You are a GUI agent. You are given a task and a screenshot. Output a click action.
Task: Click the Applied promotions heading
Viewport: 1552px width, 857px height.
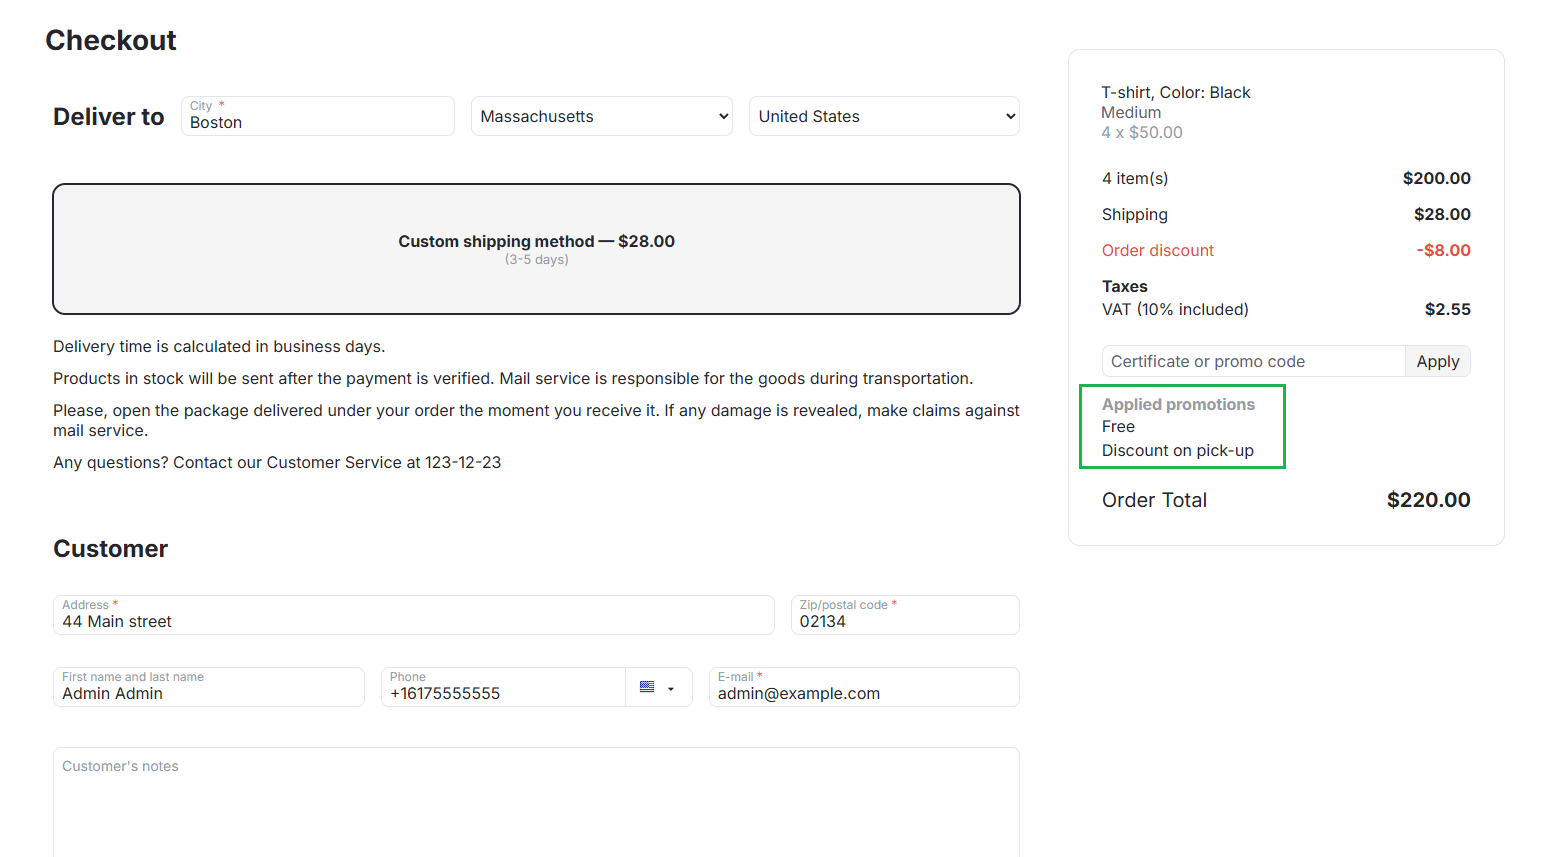[x=1178, y=404]
